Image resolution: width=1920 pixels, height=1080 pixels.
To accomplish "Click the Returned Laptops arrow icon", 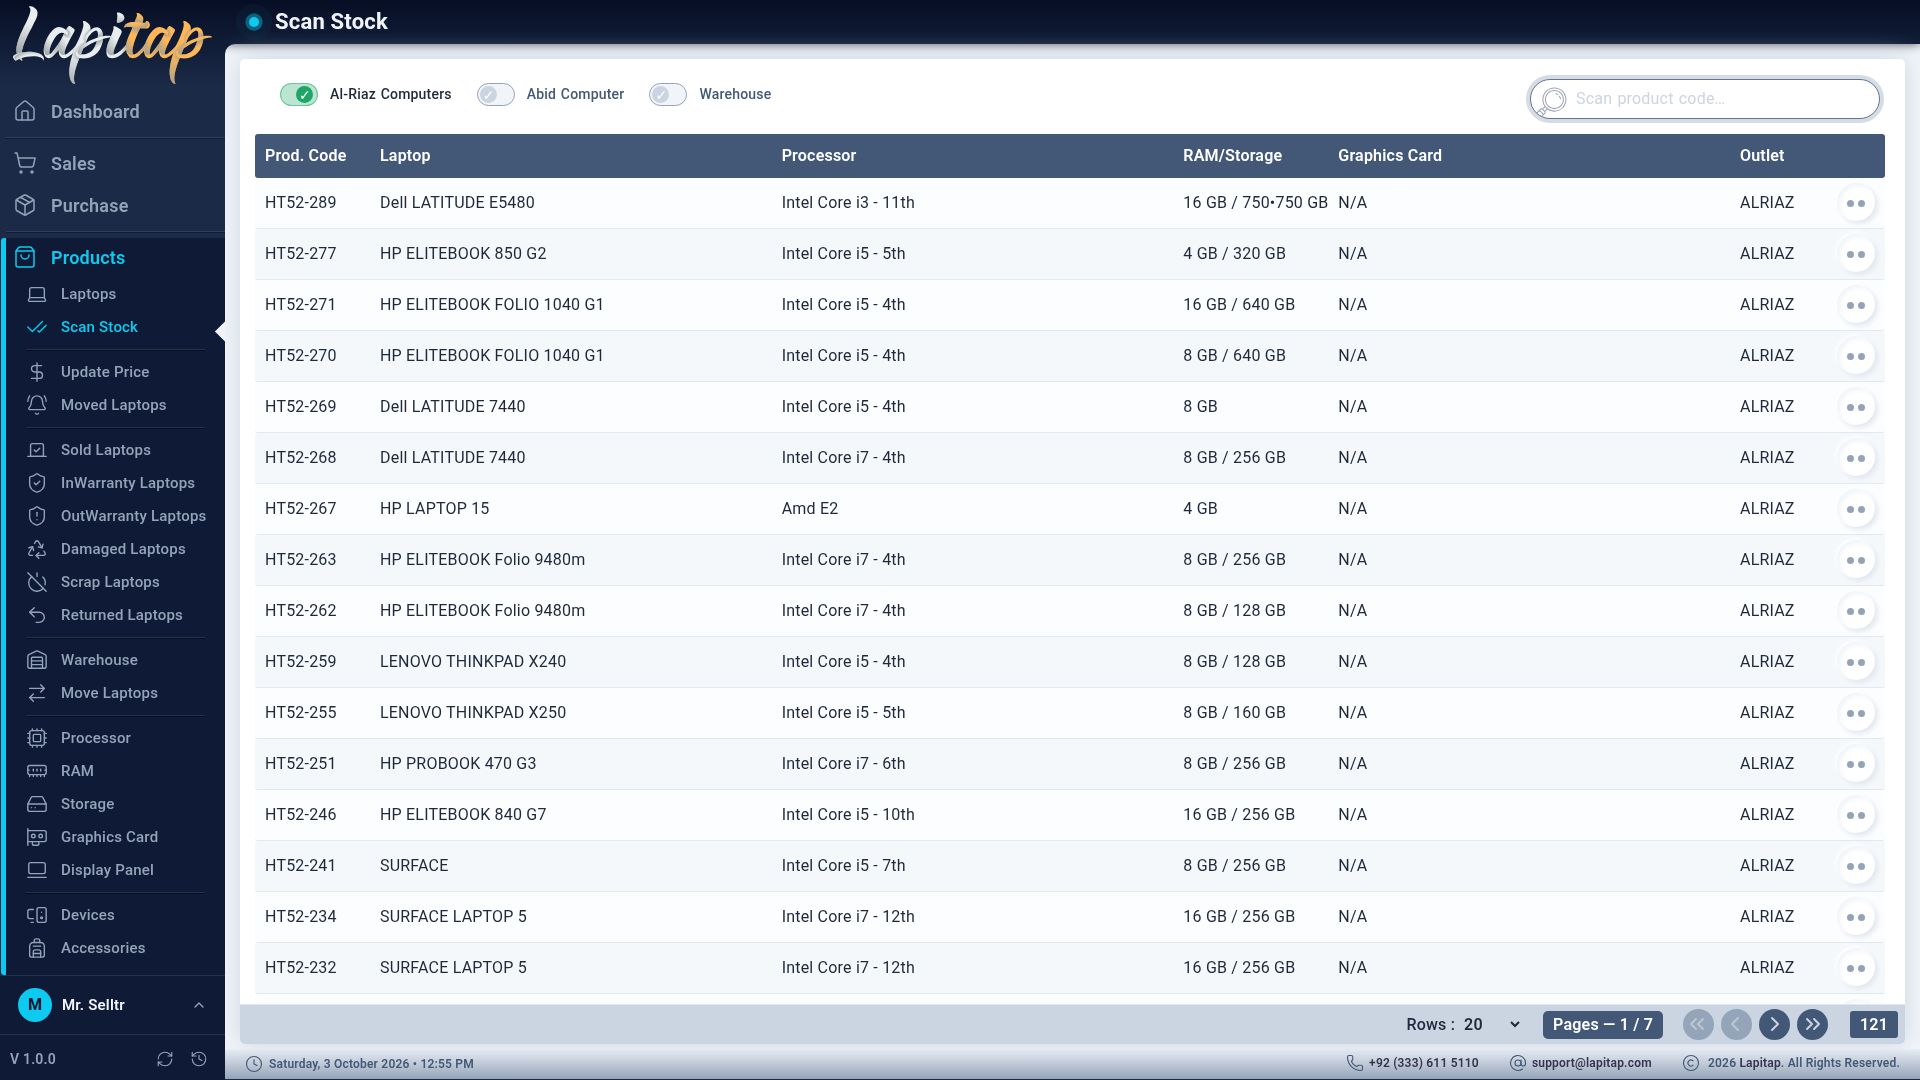I will tap(37, 615).
